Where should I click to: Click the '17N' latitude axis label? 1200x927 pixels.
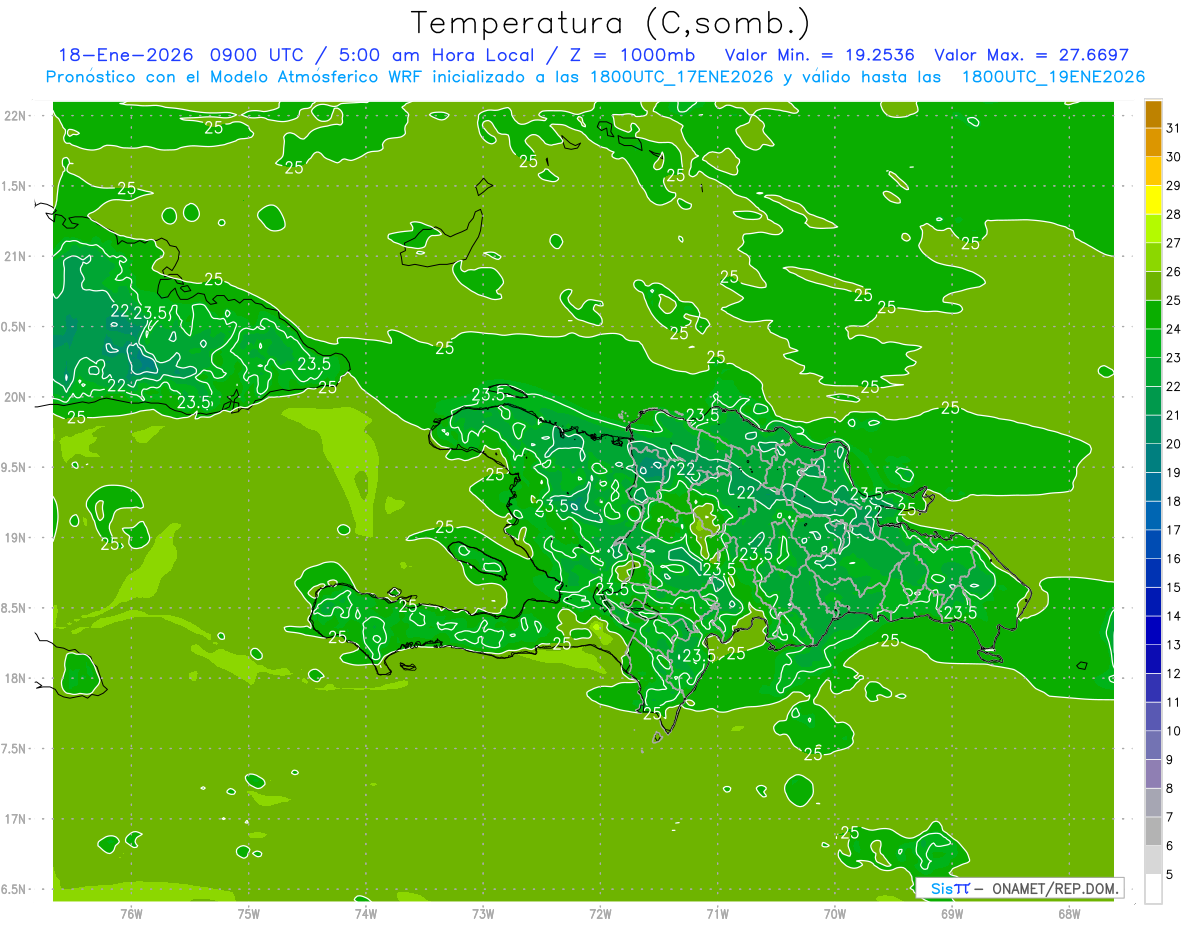15,819
